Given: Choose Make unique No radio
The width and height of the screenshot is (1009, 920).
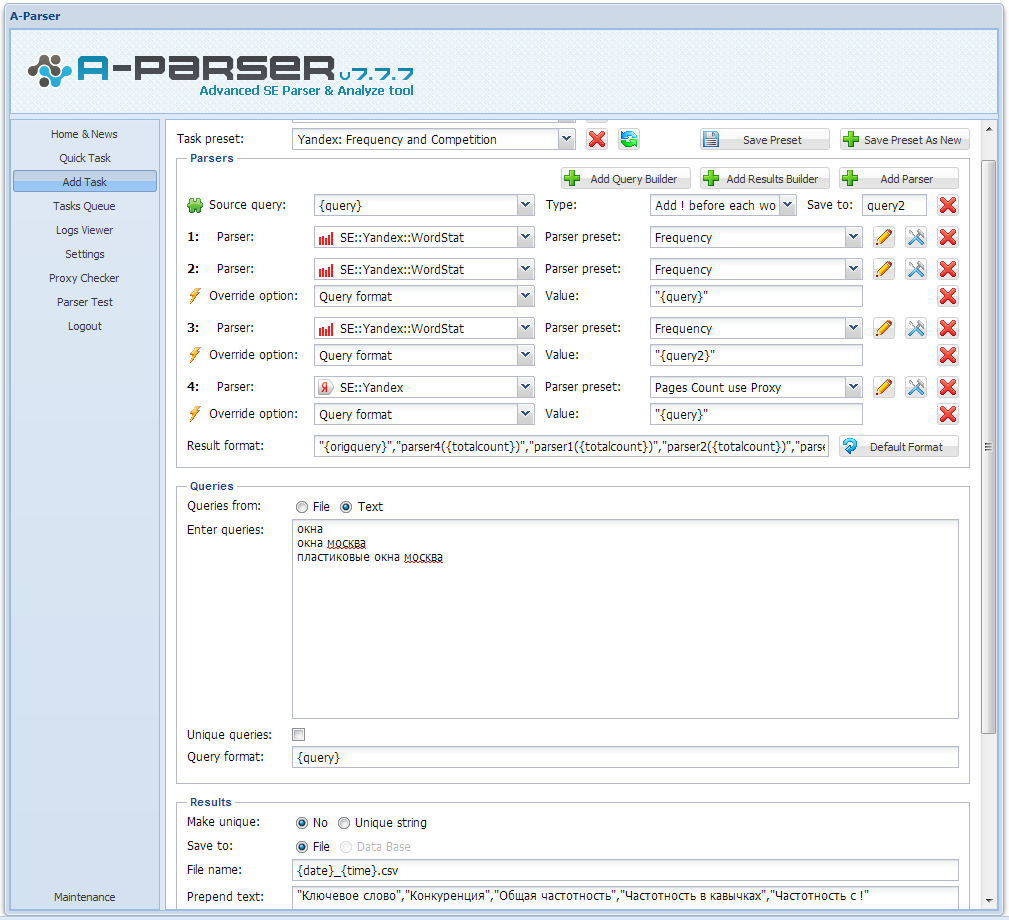Looking at the screenshot, I should point(302,823).
